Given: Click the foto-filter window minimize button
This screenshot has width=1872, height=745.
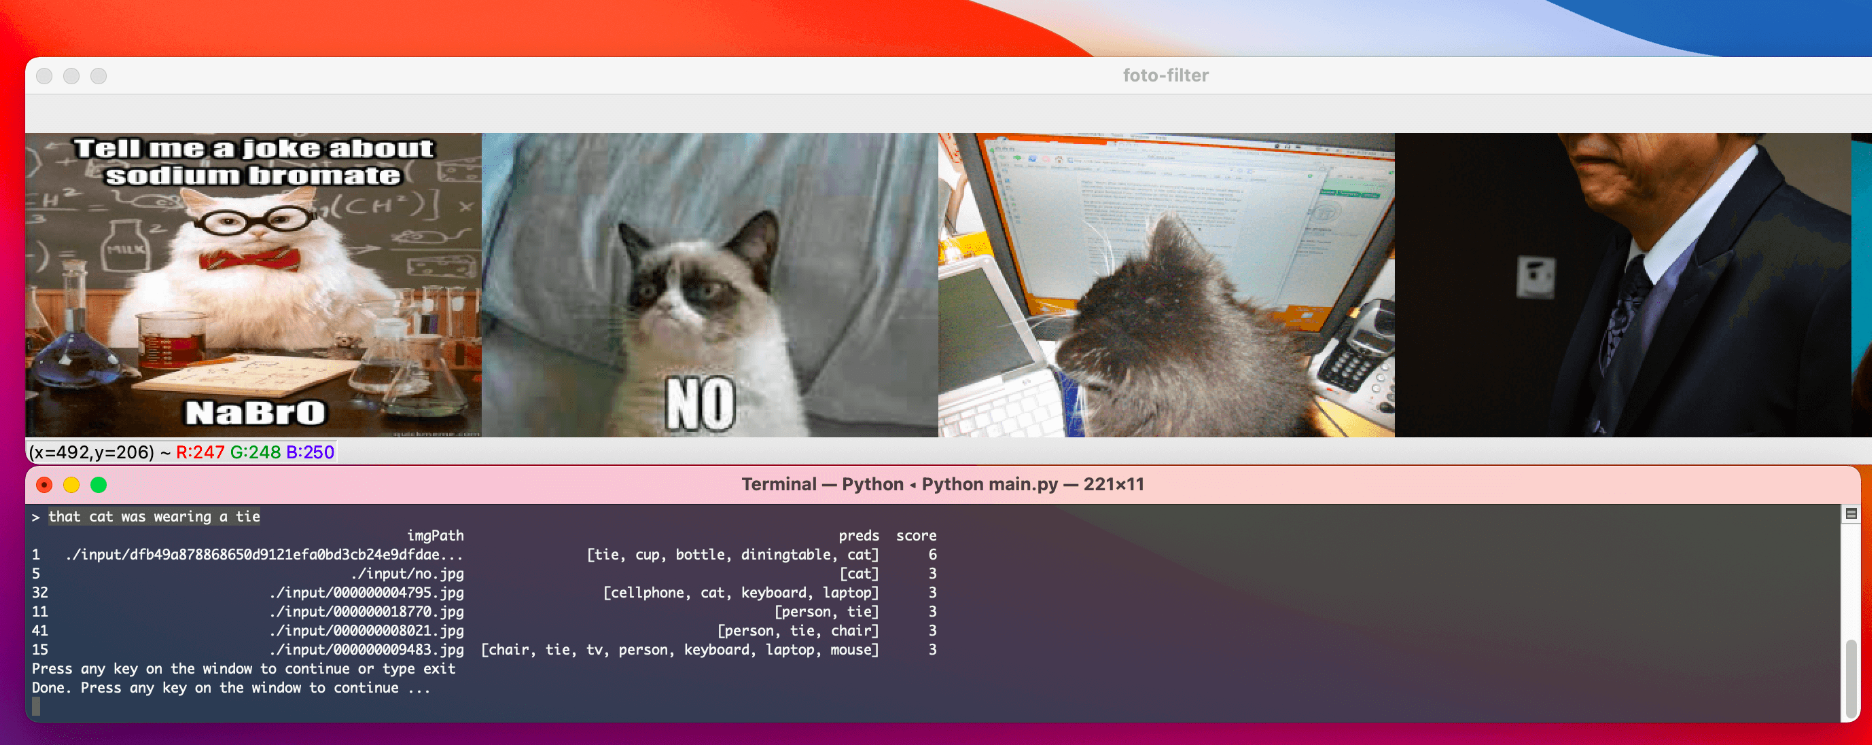Looking at the screenshot, I should (71, 76).
